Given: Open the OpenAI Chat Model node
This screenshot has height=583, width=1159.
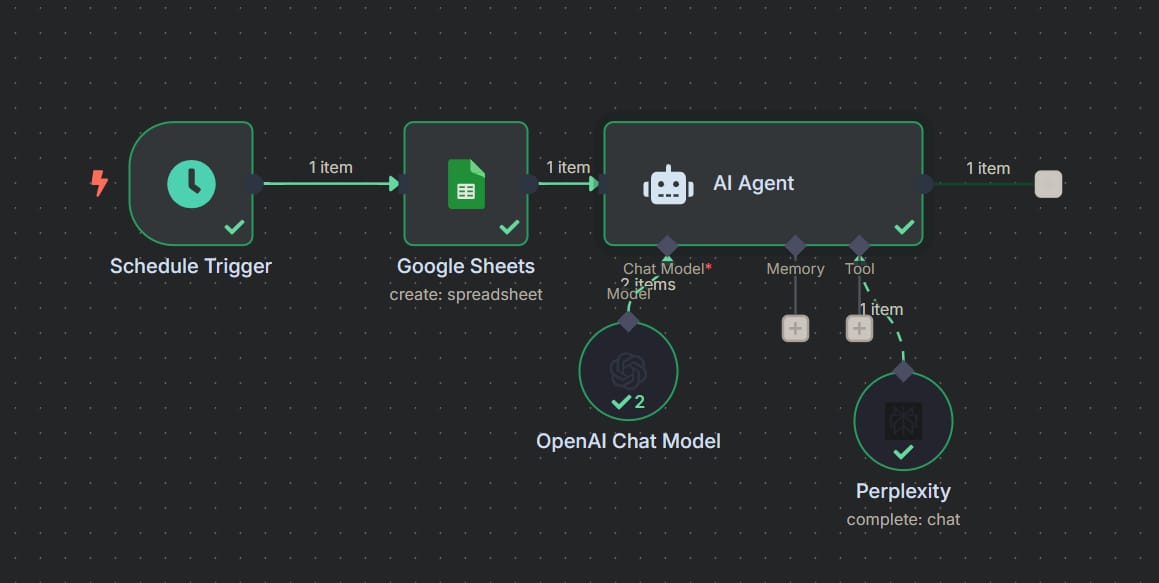Looking at the screenshot, I should pyautogui.click(x=628, y=371).
